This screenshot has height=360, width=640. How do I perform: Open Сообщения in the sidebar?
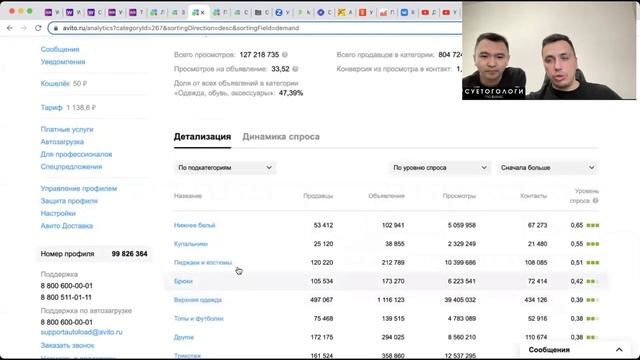click(x=60, y=49)
